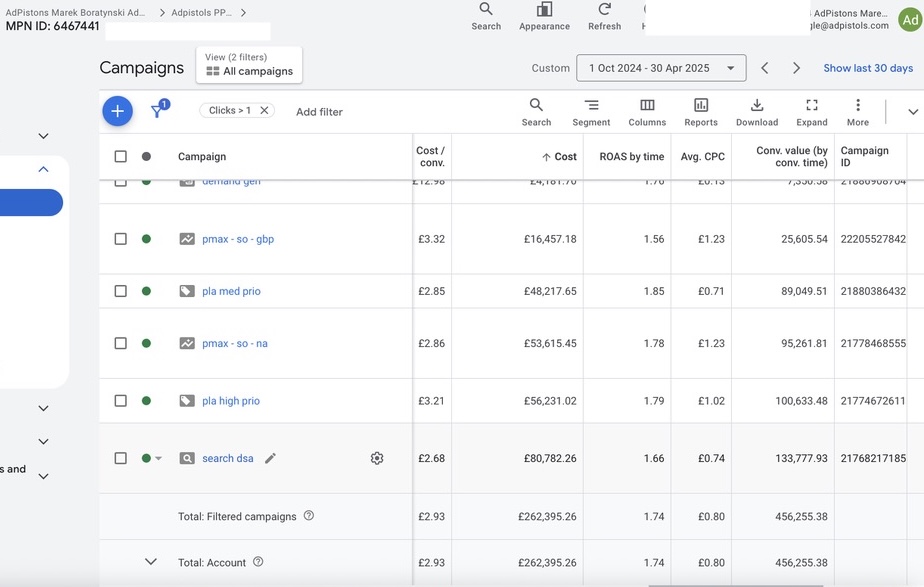Tick the pla high prio checkbox
This screenshot has height=587, width=924.
pyautogui.click(x=120, y=400)
